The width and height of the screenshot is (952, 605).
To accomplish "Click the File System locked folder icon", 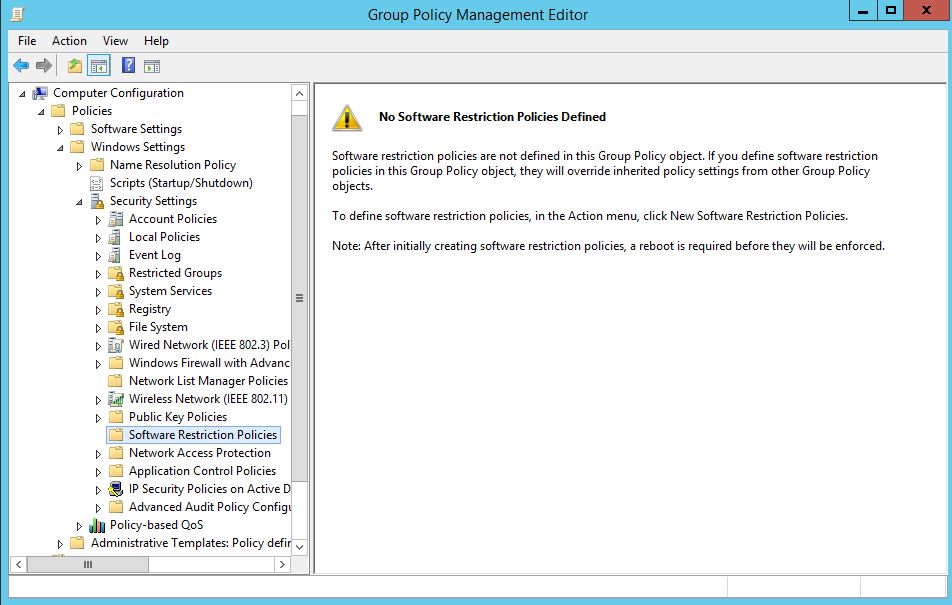I will pos(115,327).
